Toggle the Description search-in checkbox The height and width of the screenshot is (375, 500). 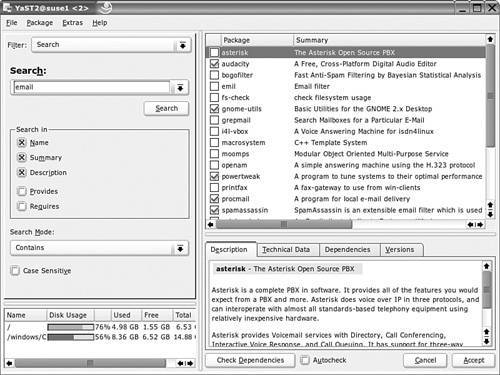pos(22,172)
